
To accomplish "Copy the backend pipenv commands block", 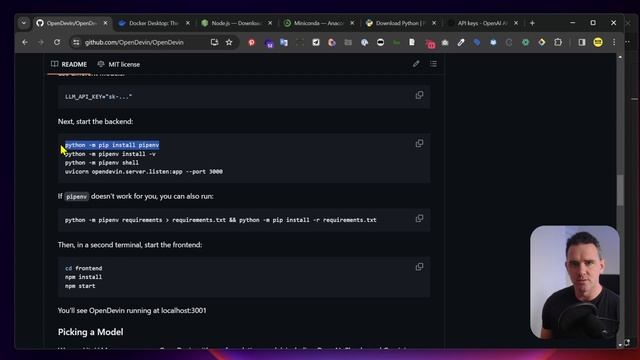I will point(419,144).
